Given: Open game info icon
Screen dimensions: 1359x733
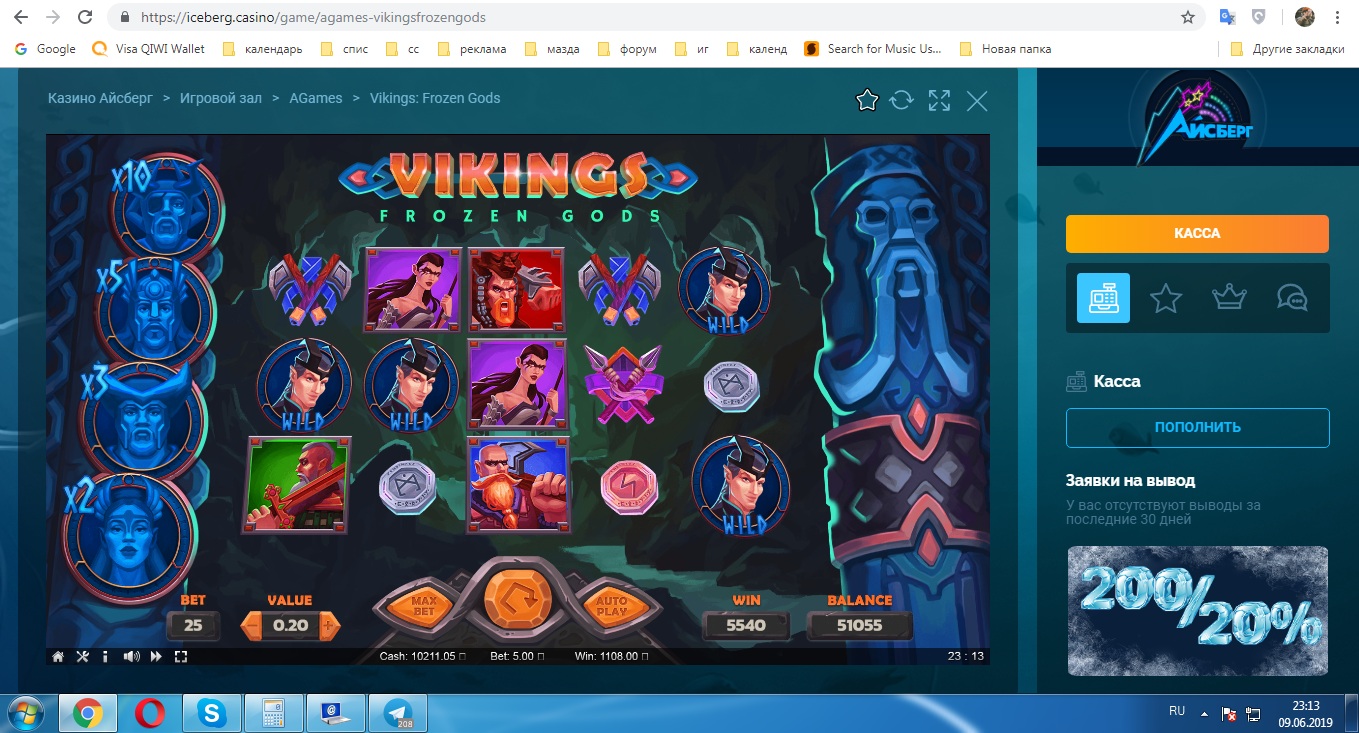Looking at the screenshot, I should point(105,657).
